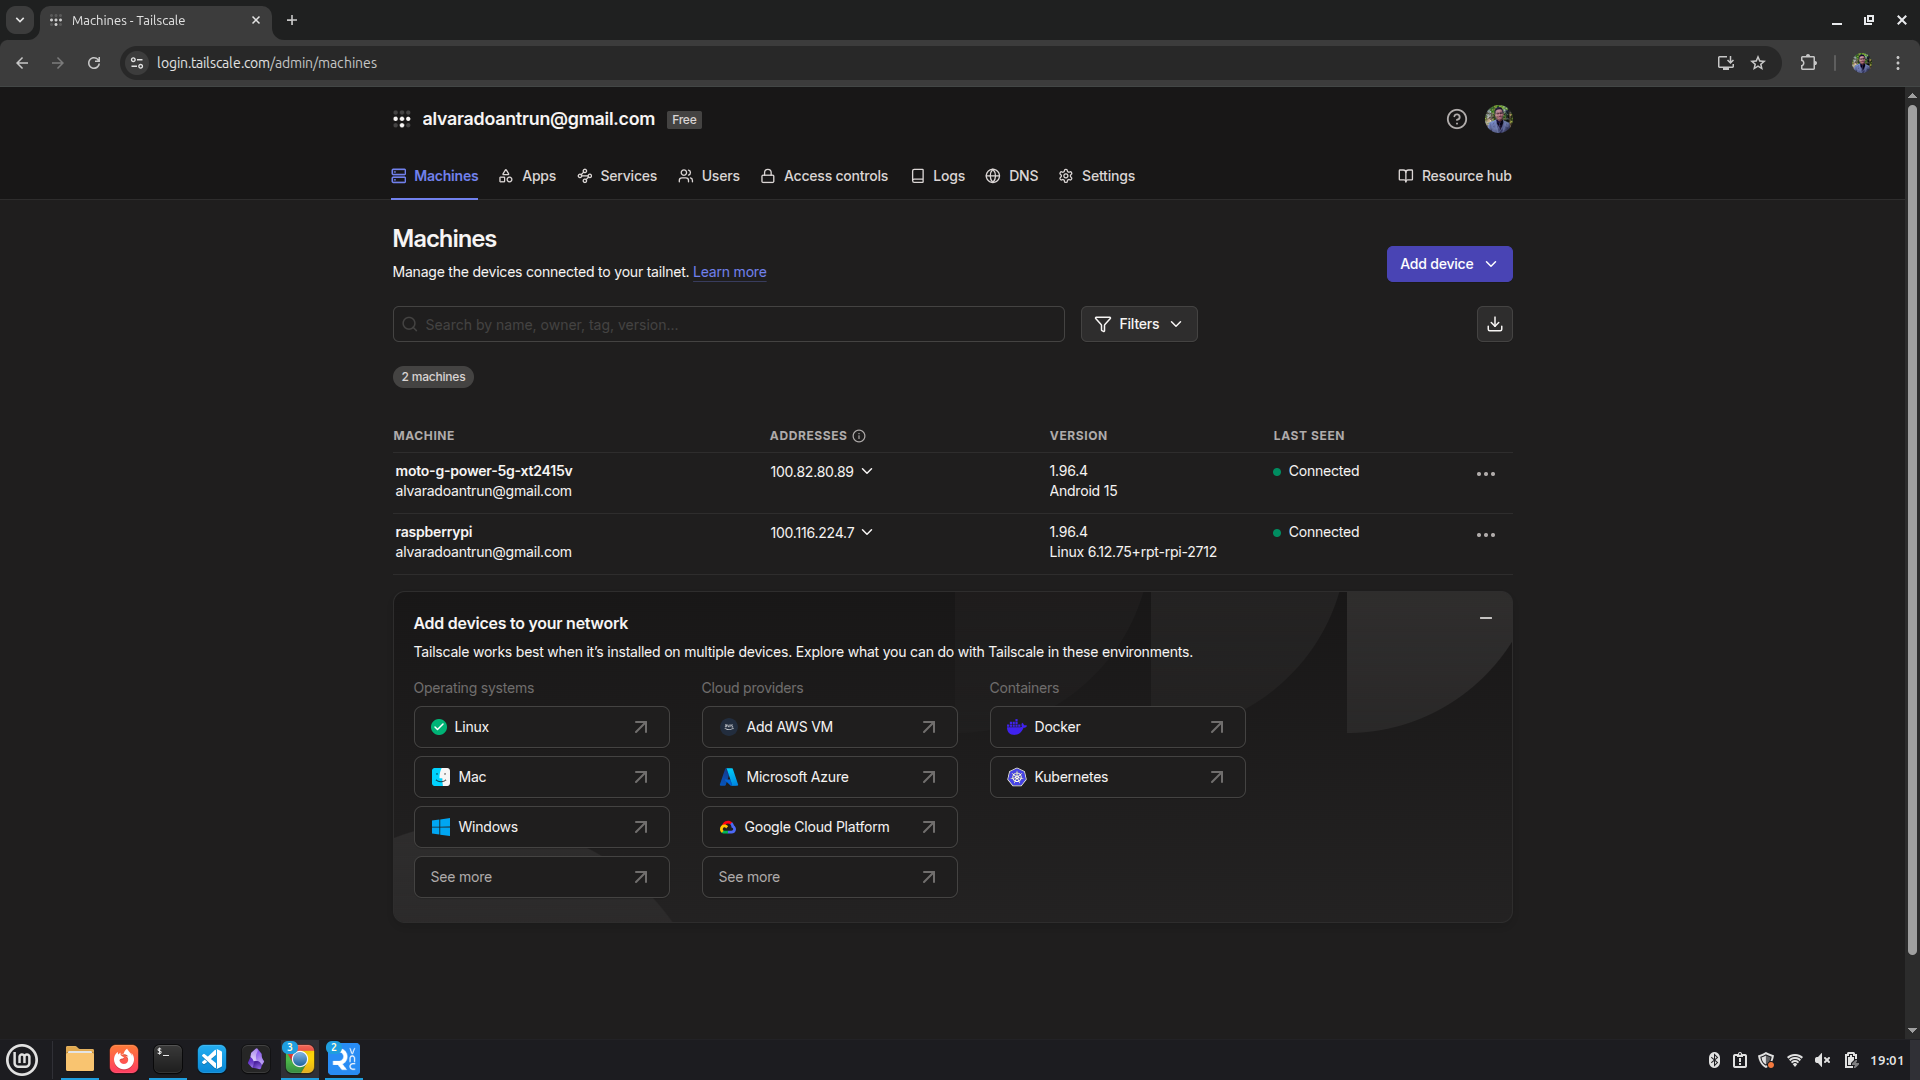
Task: Open the Kubernetes container card
Action: point(1117,777)
